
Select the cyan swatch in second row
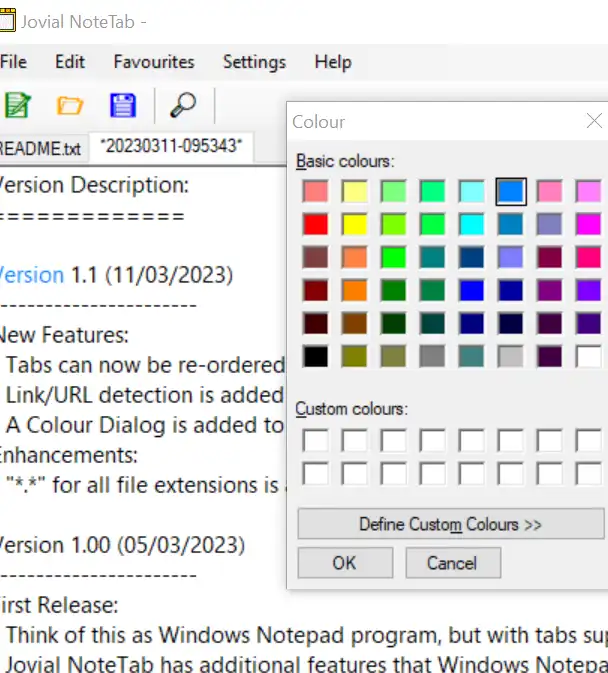point(472,224)
